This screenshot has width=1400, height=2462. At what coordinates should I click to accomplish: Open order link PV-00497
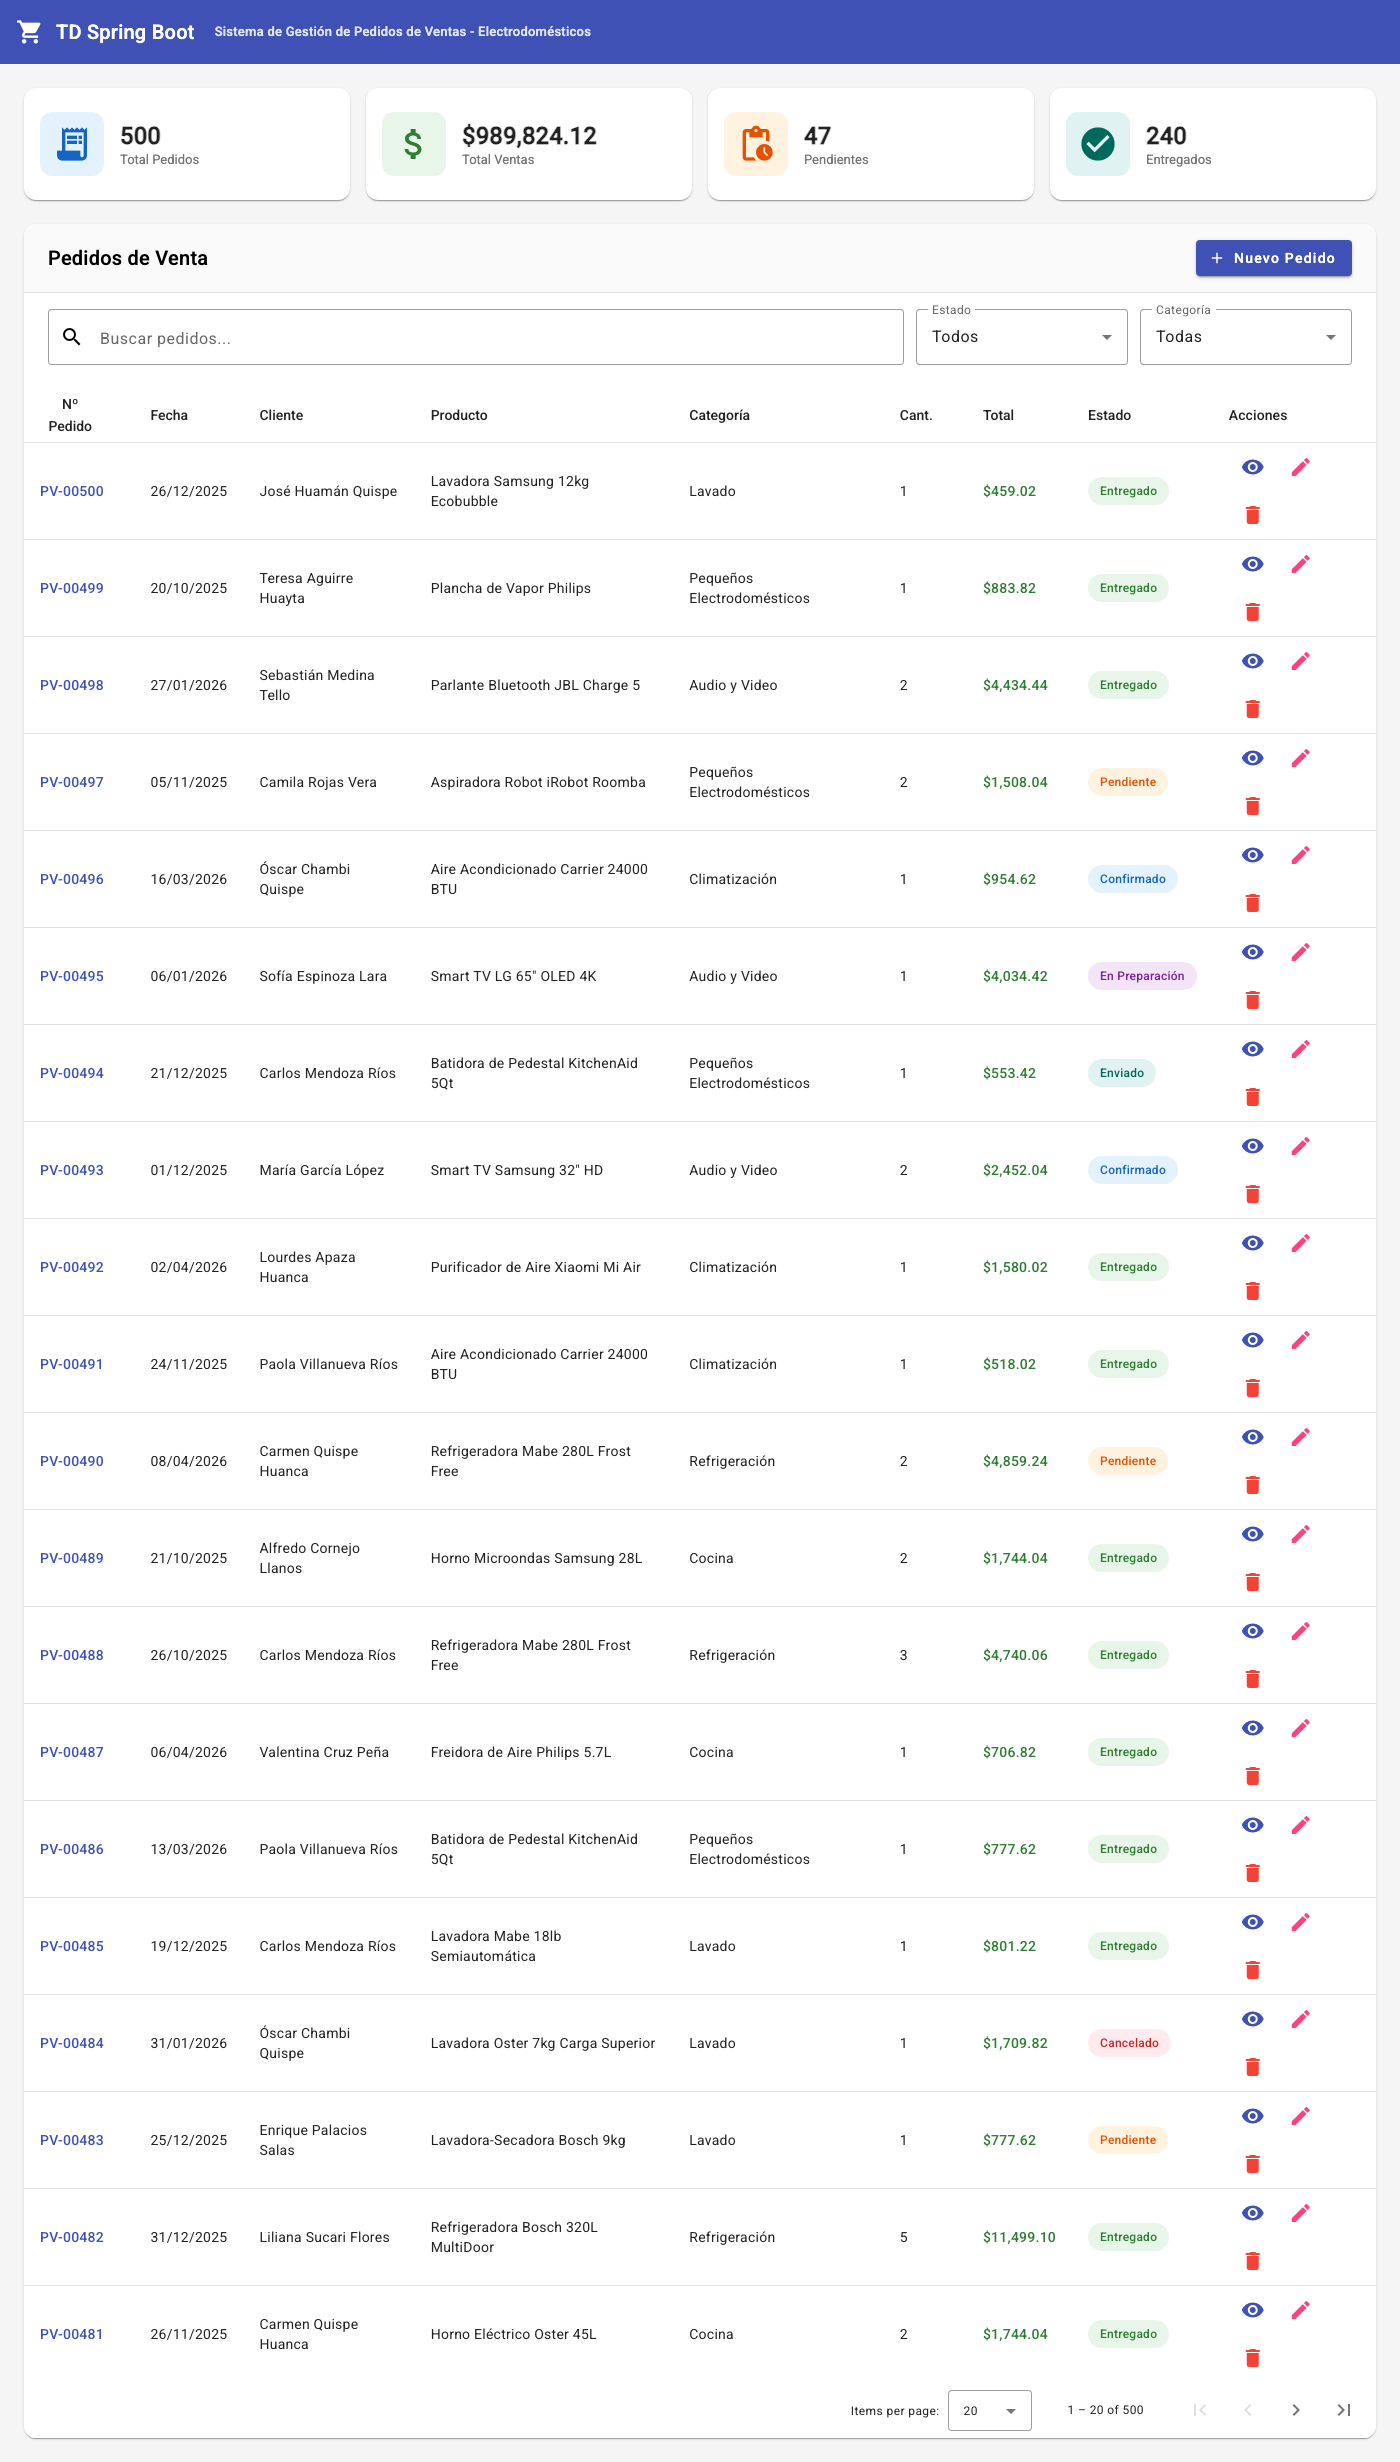(72, 782)
